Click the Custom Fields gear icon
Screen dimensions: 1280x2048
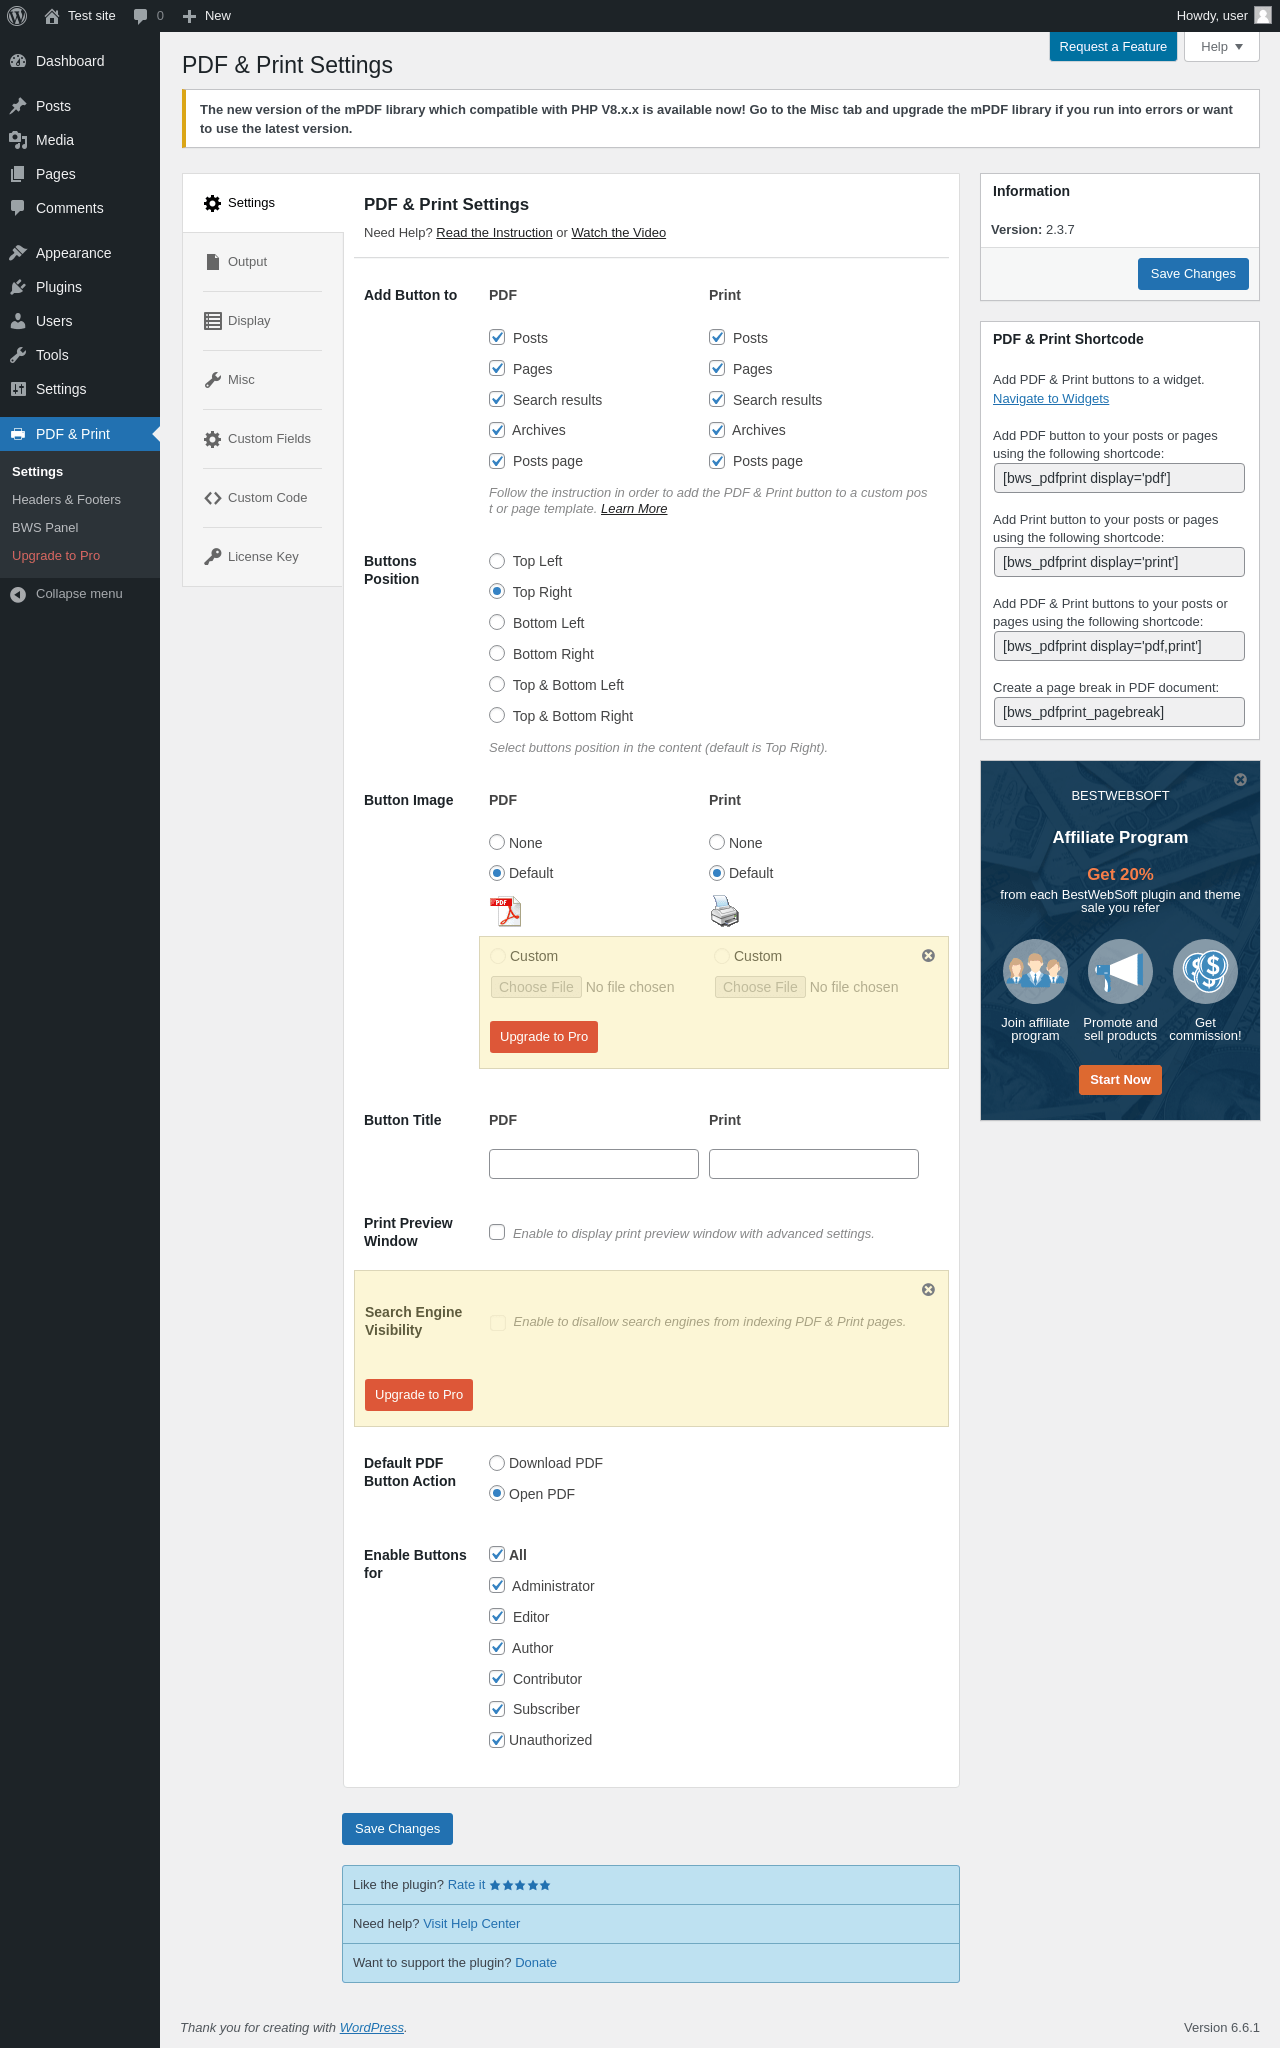click(212, 439)
